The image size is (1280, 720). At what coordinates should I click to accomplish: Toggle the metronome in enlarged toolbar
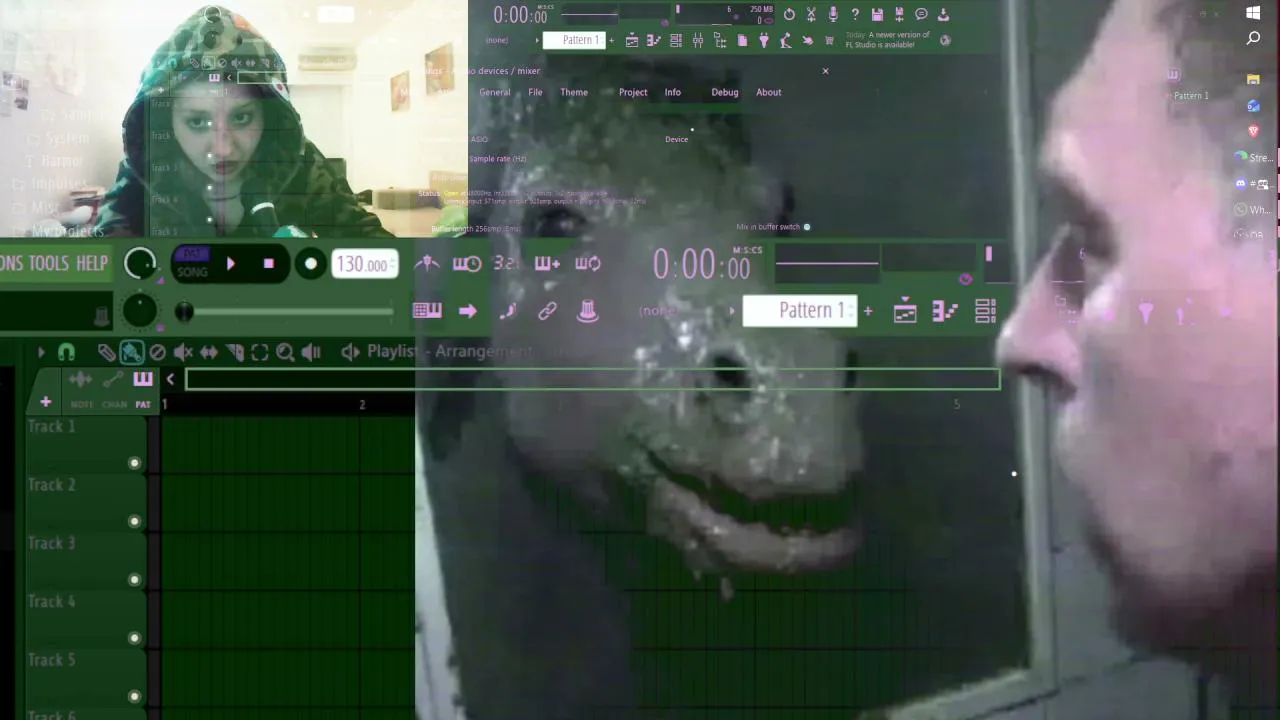(x=427, y=264)
